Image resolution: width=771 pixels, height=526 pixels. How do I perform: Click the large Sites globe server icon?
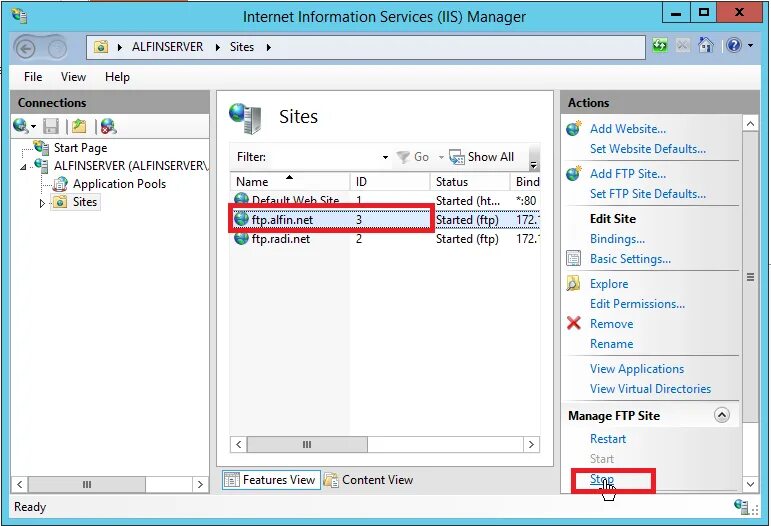click(x=245, y=118)
